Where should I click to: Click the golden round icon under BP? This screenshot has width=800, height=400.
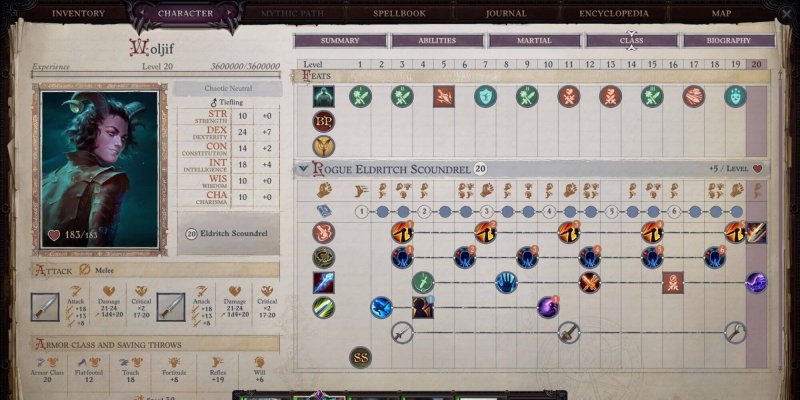click(323, 146)
